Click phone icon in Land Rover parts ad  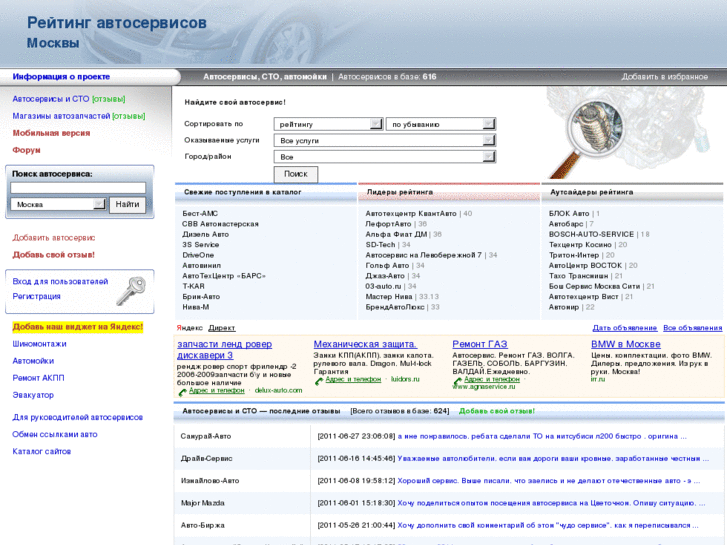182,392
